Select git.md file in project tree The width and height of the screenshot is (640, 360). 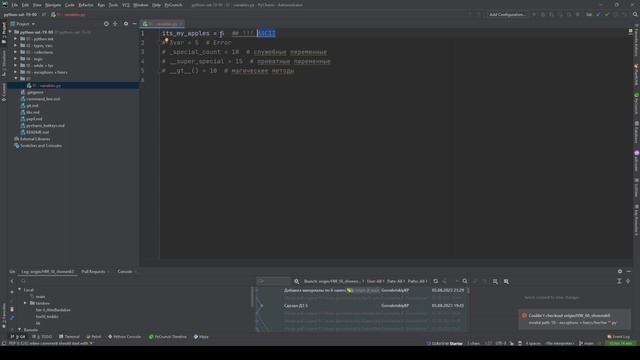29,105
